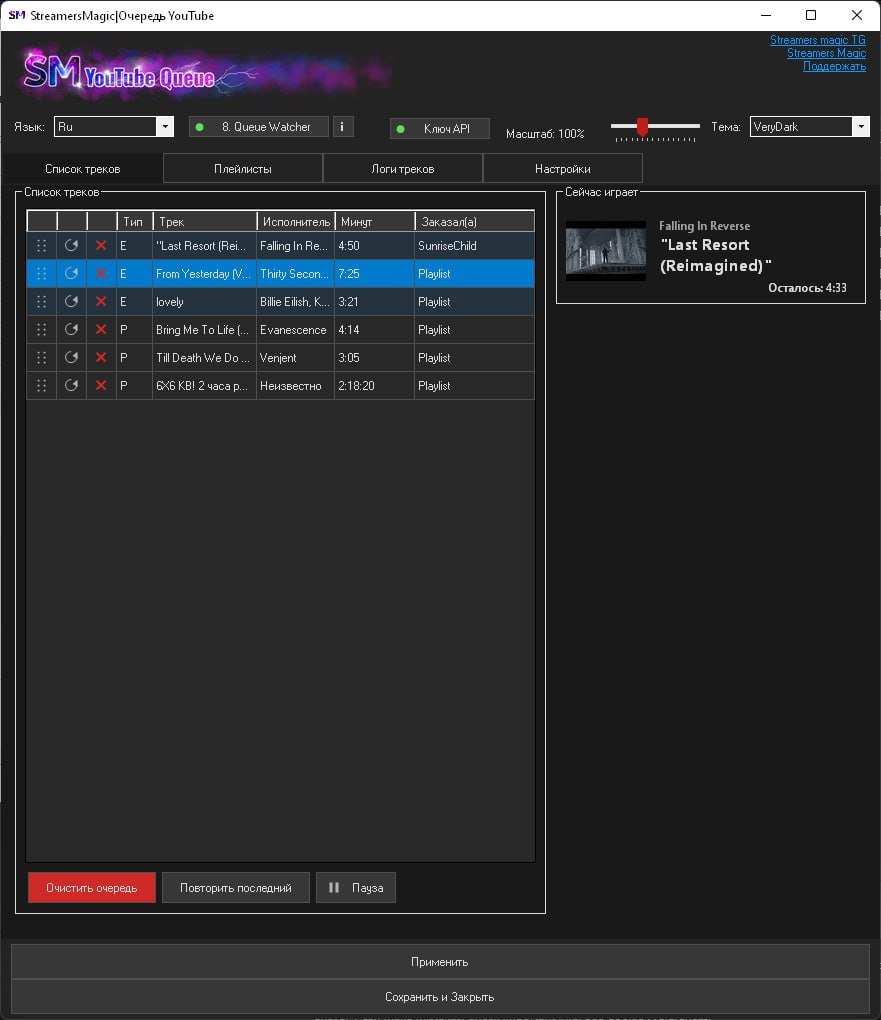Delete the "Bring Me To Life" track

point(101,329)
